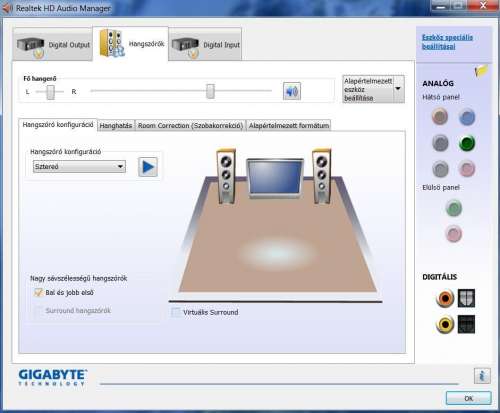This screenshot has height=413, width=500.
Task: Open connector settings via yellow folder icon
Action: [481, 71]
